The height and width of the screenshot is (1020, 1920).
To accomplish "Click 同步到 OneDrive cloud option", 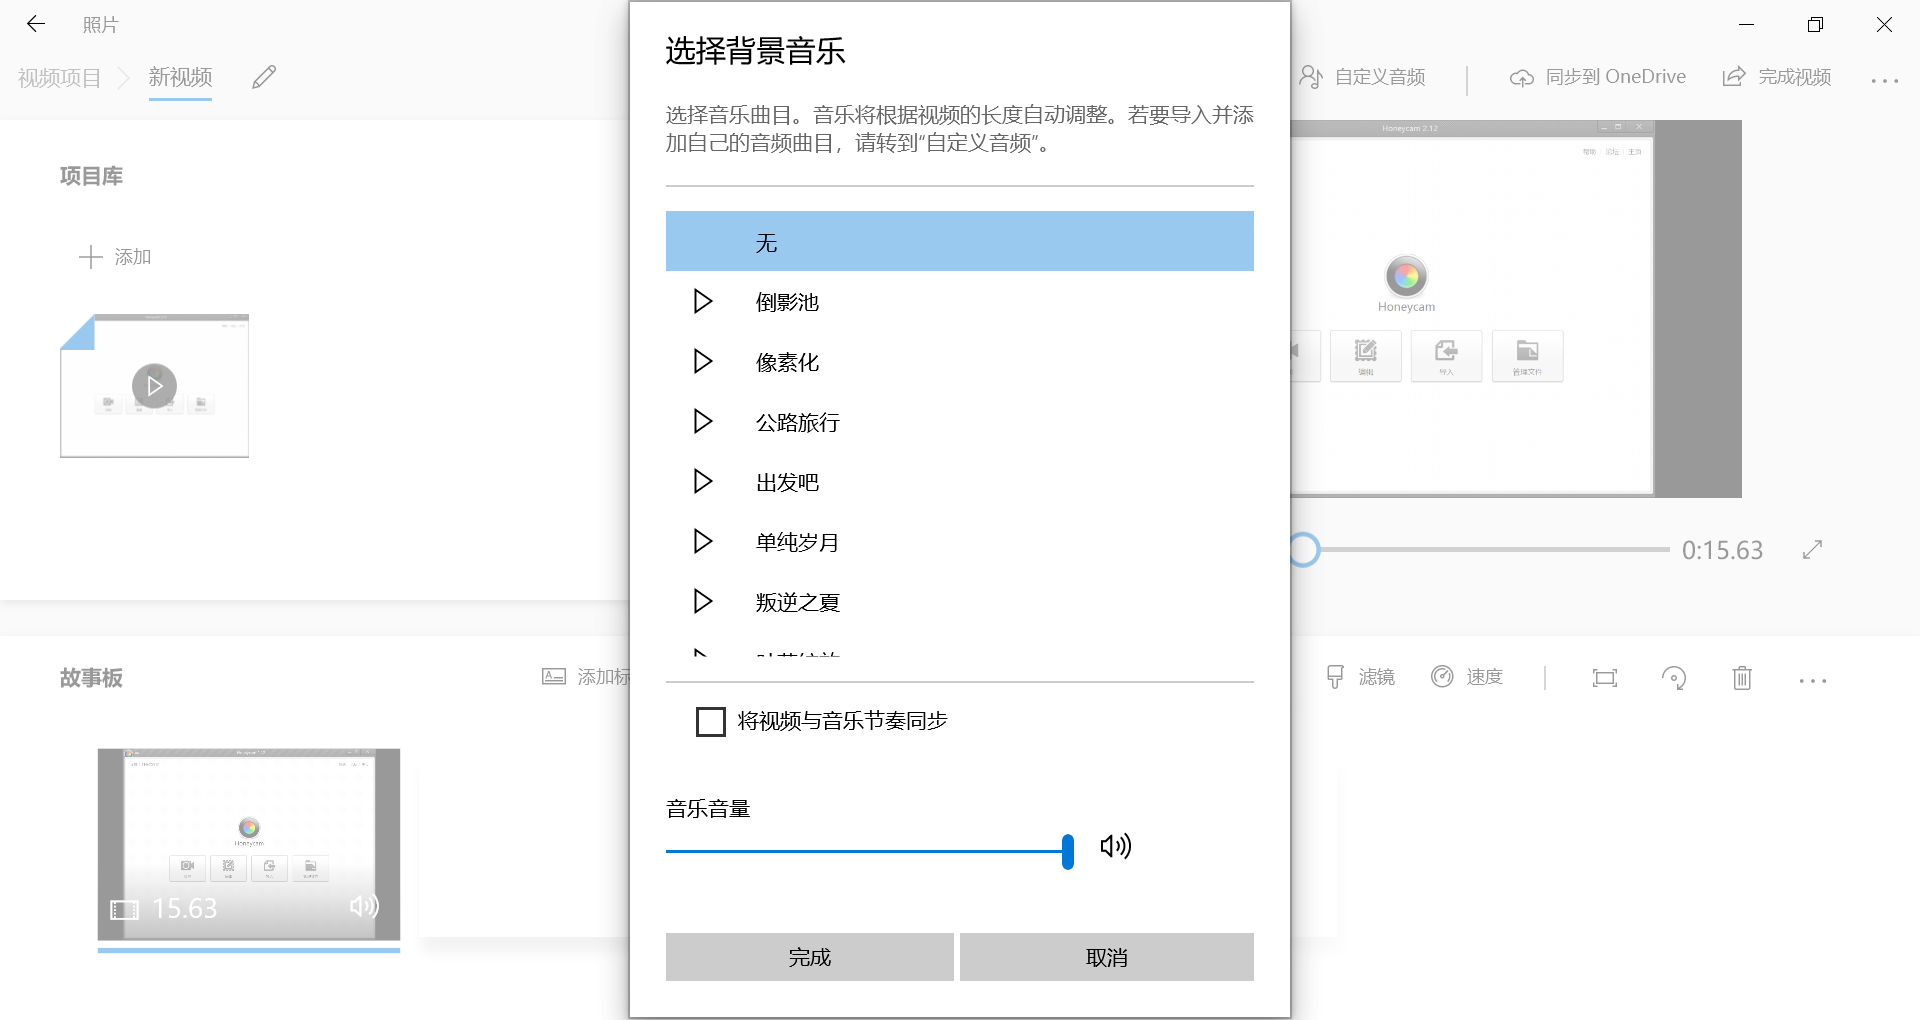I will point(1597,77).
